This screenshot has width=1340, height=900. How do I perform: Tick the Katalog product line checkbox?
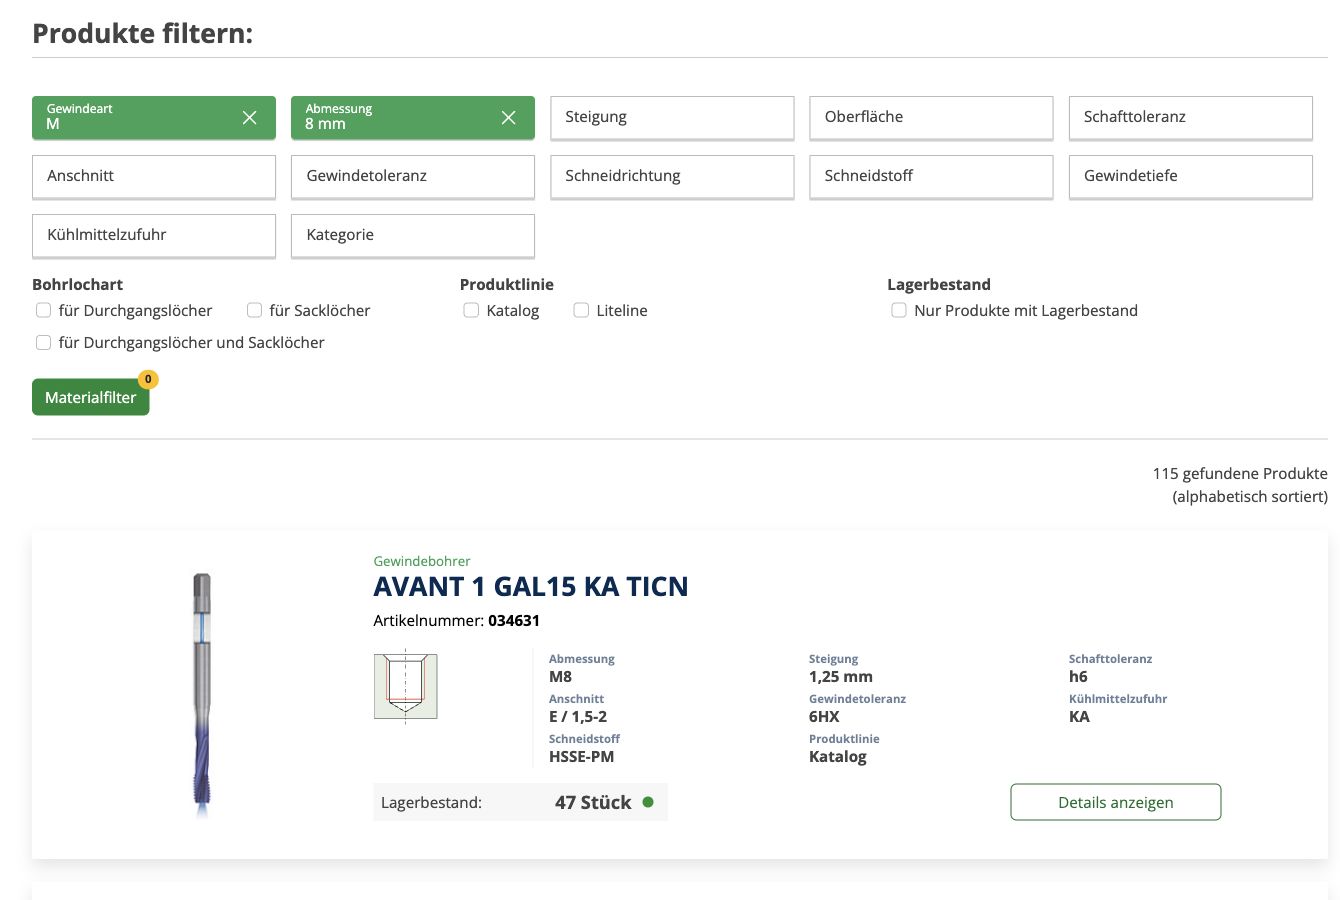pyautogui.click(x=471, y=310)
